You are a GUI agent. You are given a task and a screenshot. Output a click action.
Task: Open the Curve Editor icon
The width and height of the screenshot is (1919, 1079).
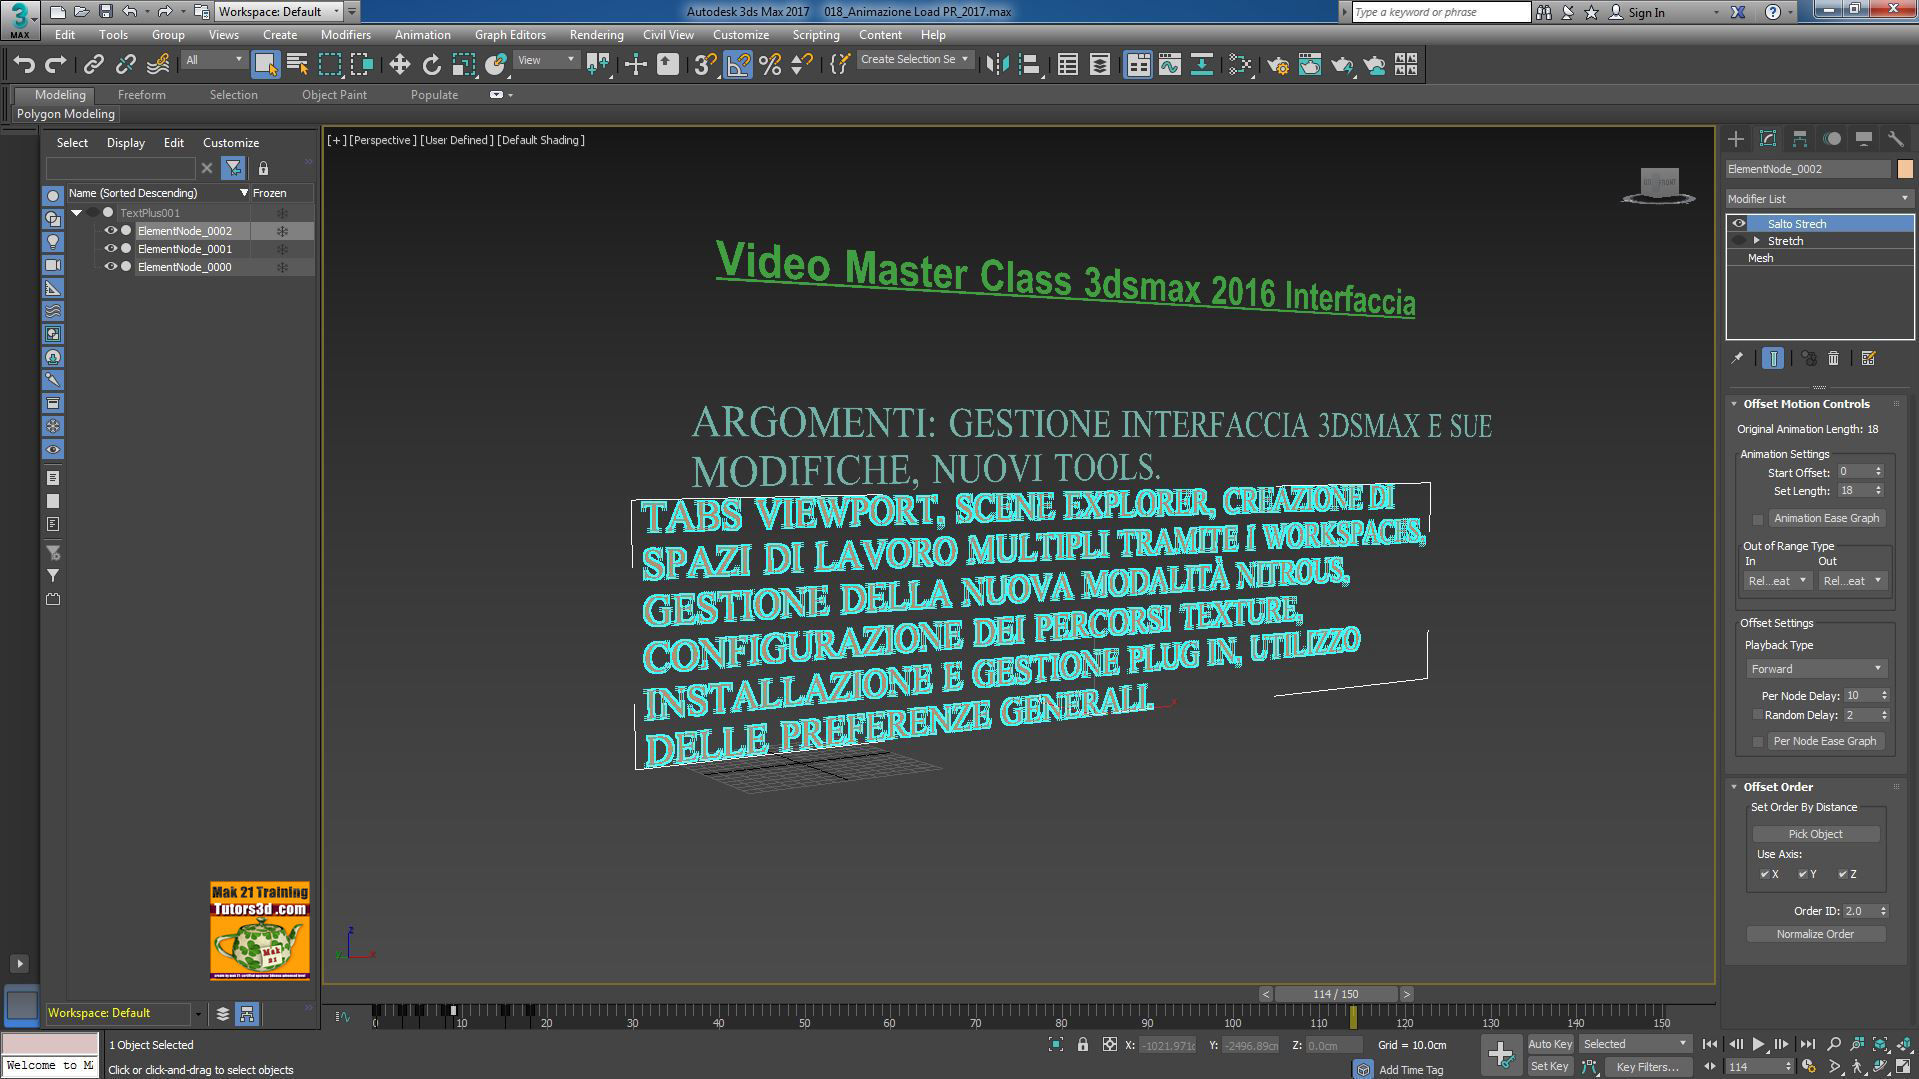point(1170,65)
